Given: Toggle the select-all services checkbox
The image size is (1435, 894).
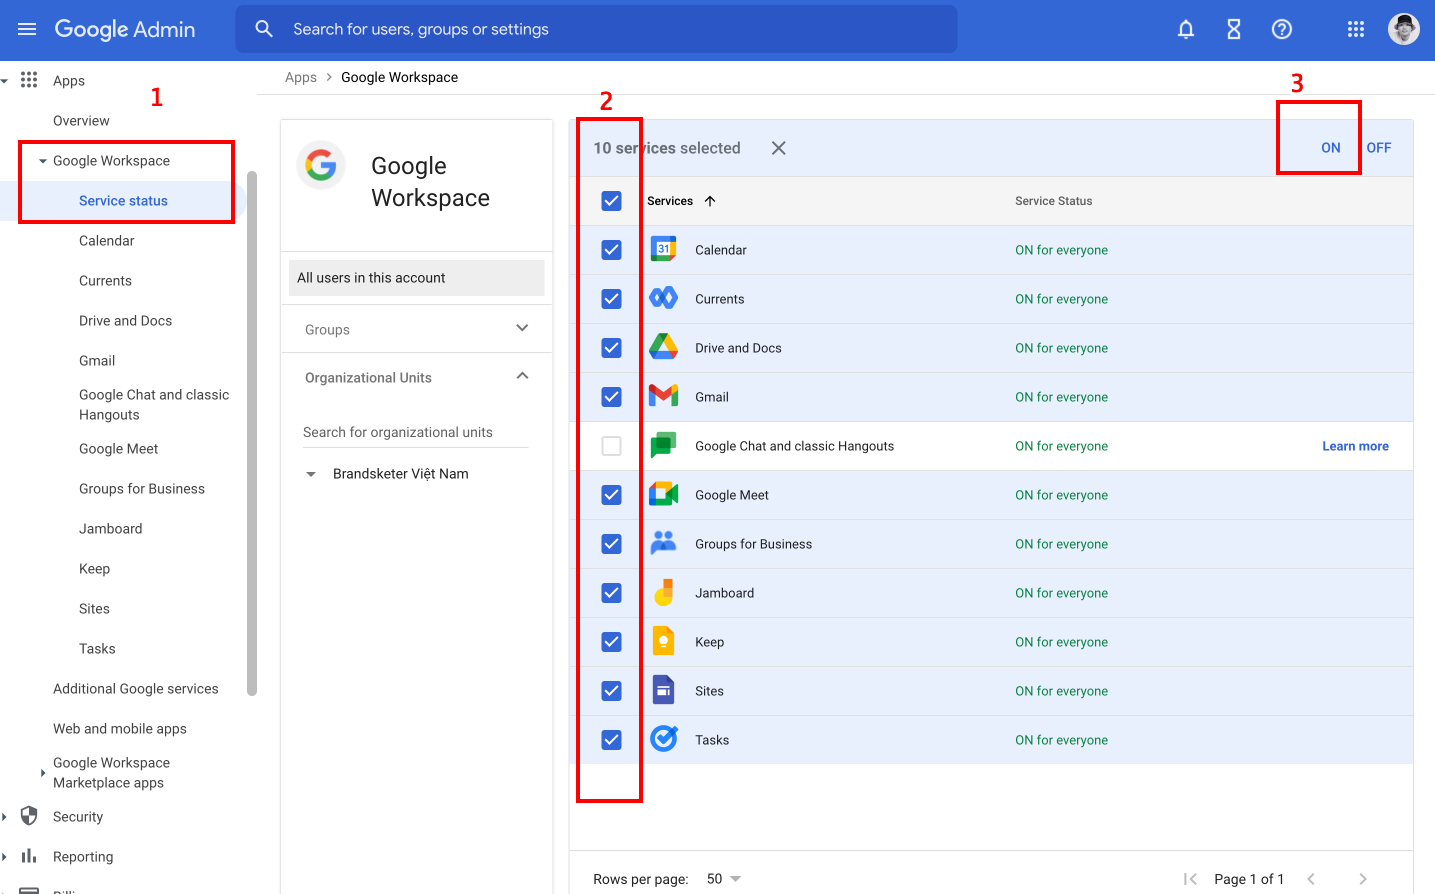Looking at the screenshot, I should point(612,201).
